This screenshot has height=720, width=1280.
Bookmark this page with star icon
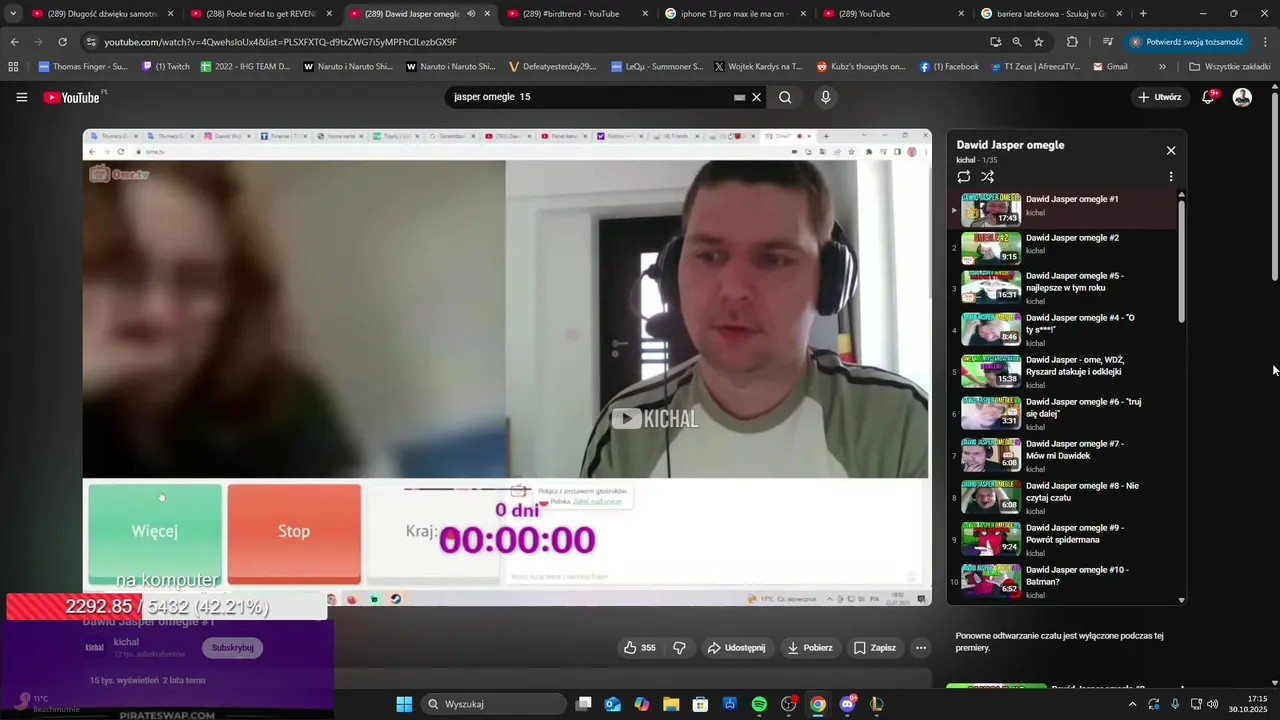(x=1039, y=42)
